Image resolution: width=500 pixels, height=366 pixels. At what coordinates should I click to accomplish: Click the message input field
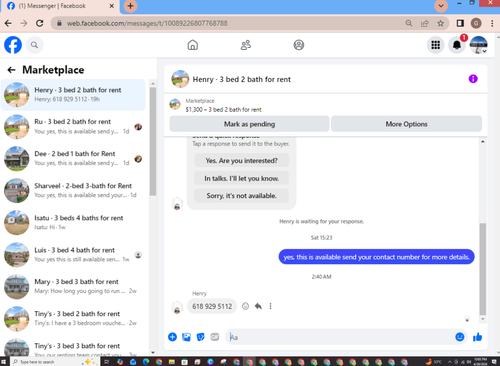(x=340, y=337)
